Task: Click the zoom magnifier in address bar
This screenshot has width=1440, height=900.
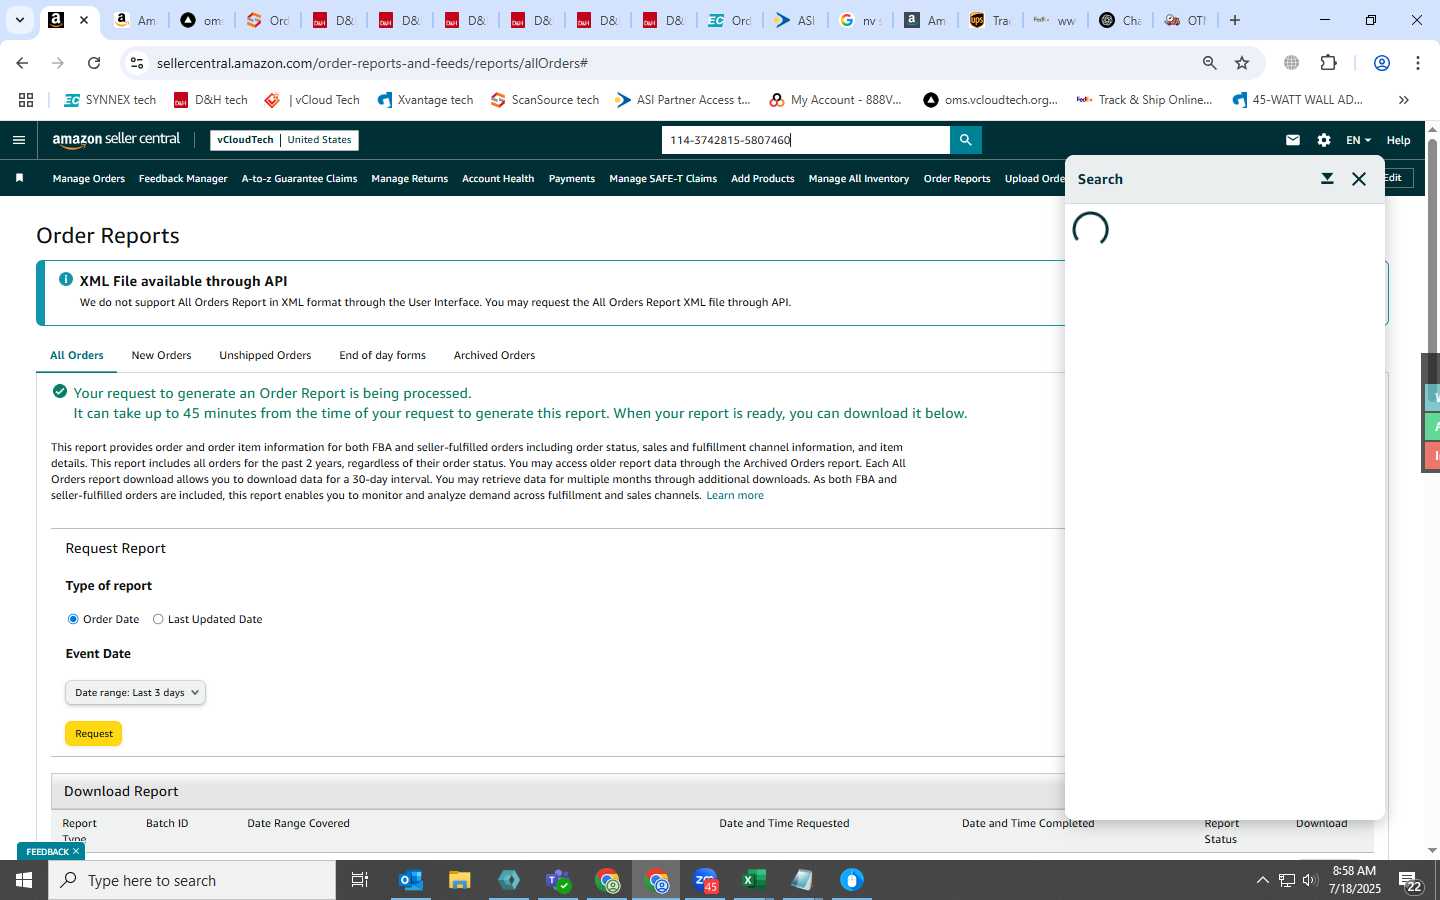Action: [x=1210, y=63]
